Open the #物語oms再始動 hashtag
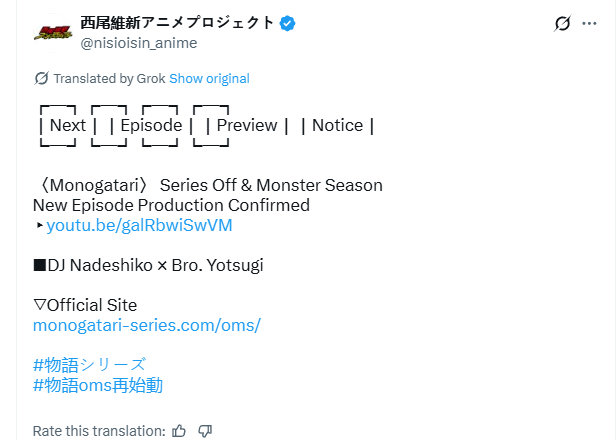 (97, 385)
